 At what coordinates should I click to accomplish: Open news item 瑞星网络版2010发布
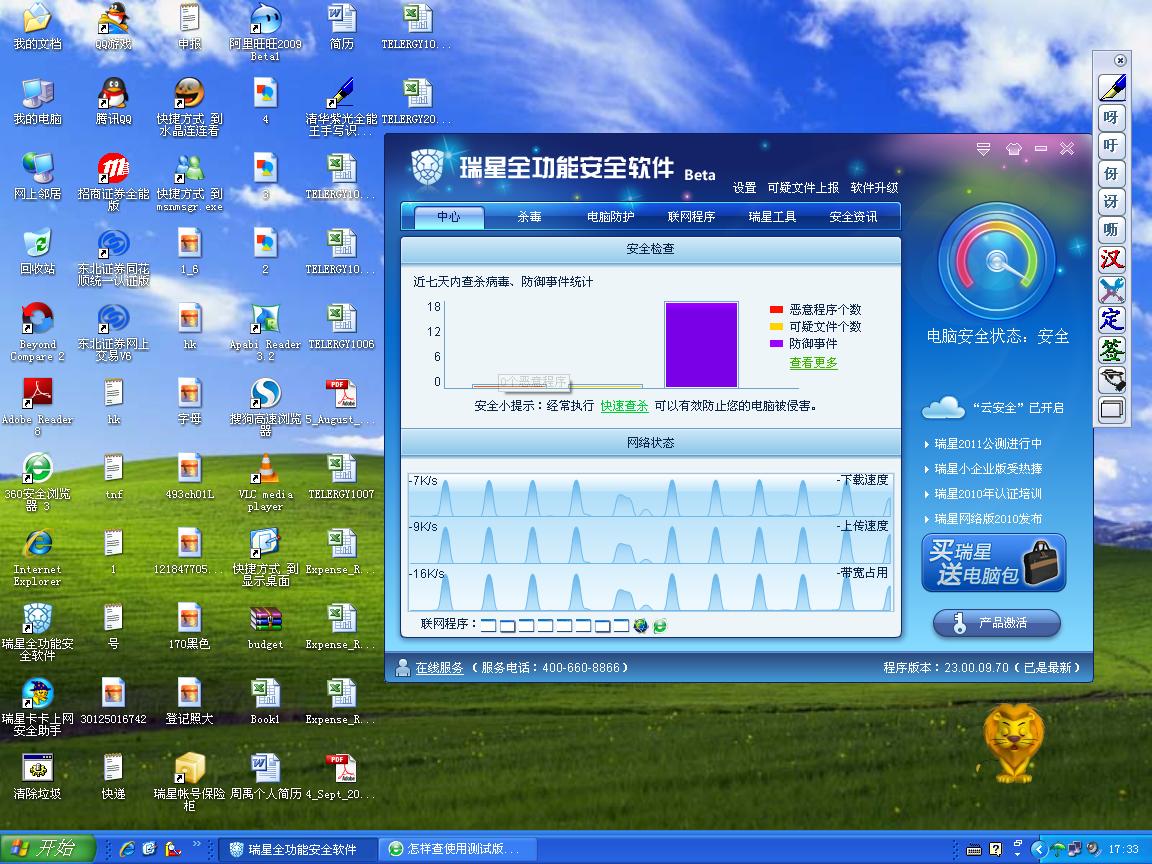tap(987, 519)
